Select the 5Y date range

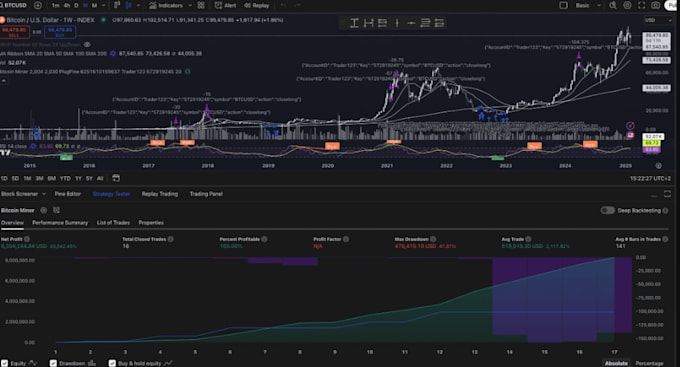click(89, 178)
